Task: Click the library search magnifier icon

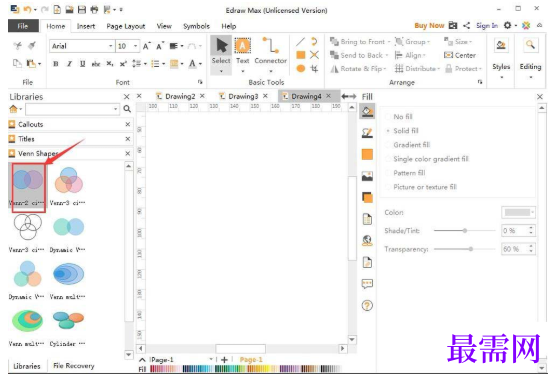Action: 127,109
